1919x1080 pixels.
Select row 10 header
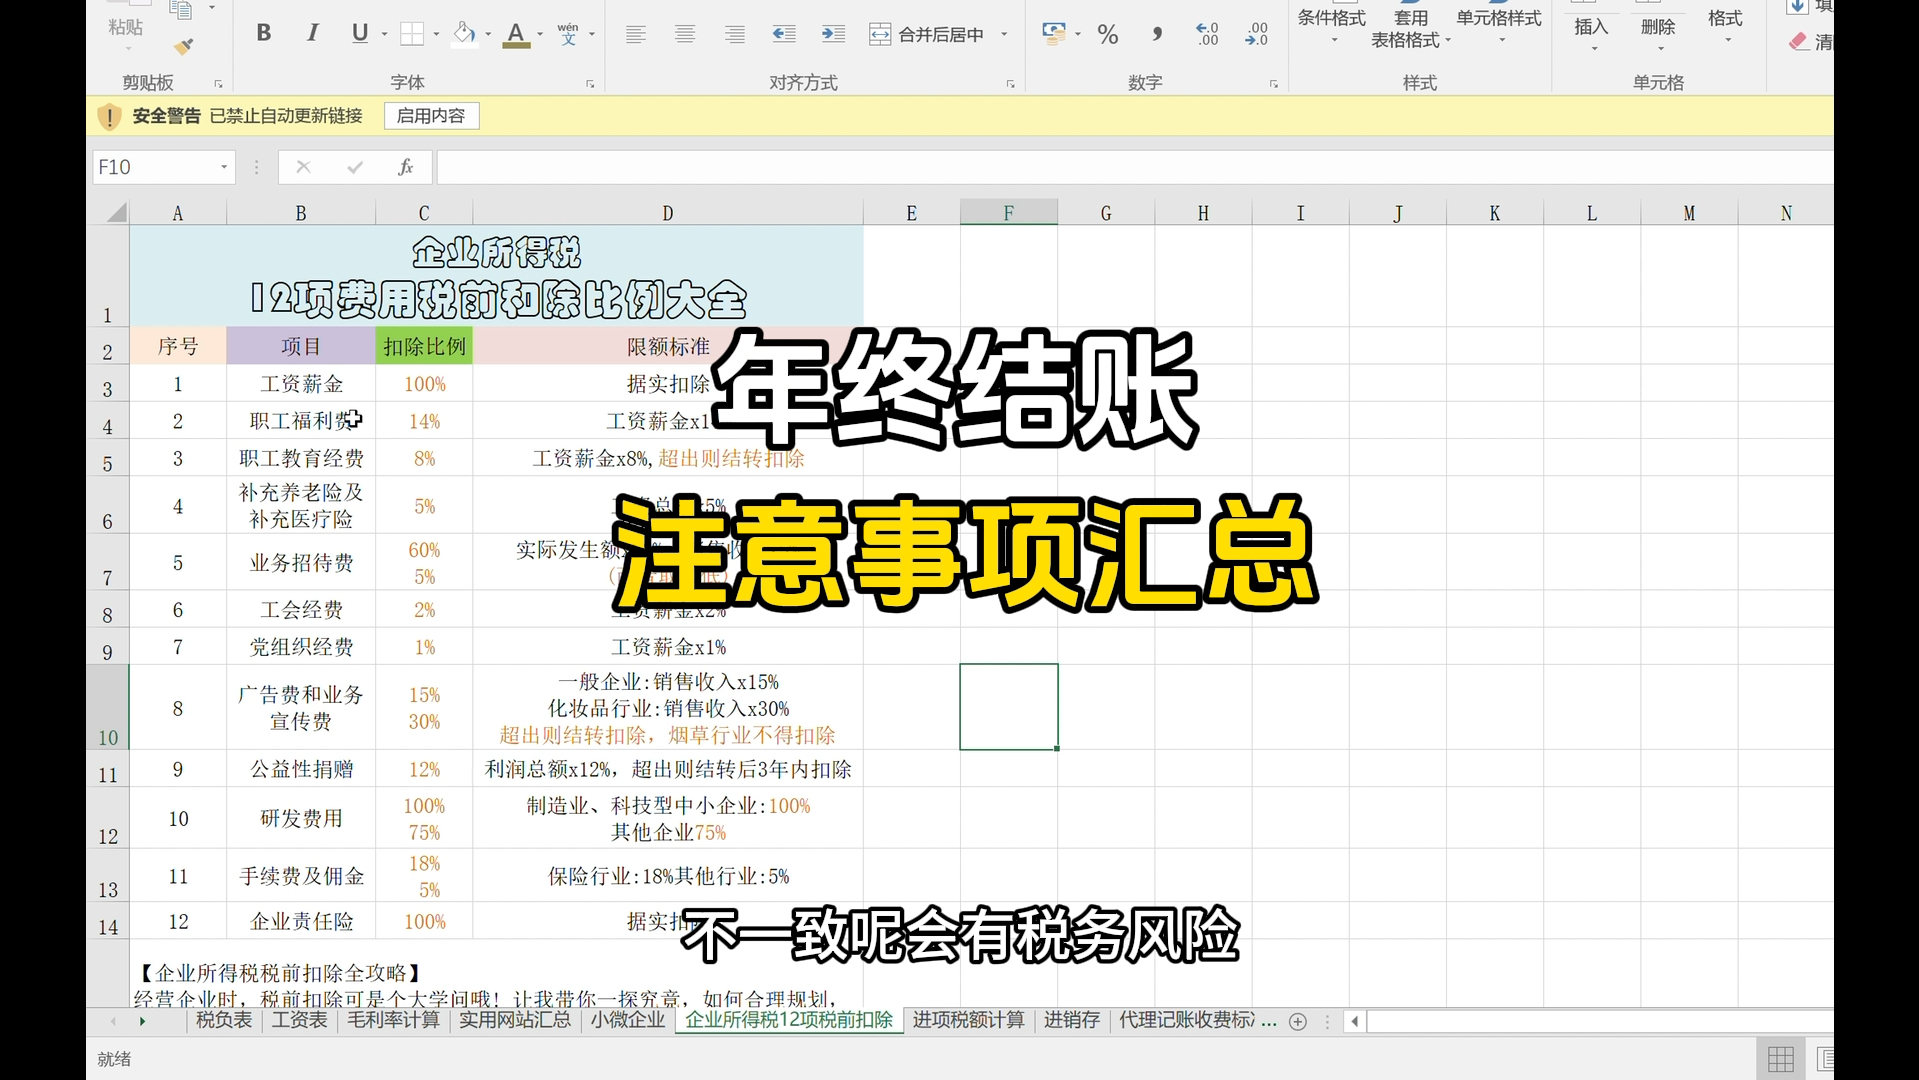pyautogui.click(x=108, y=707)
